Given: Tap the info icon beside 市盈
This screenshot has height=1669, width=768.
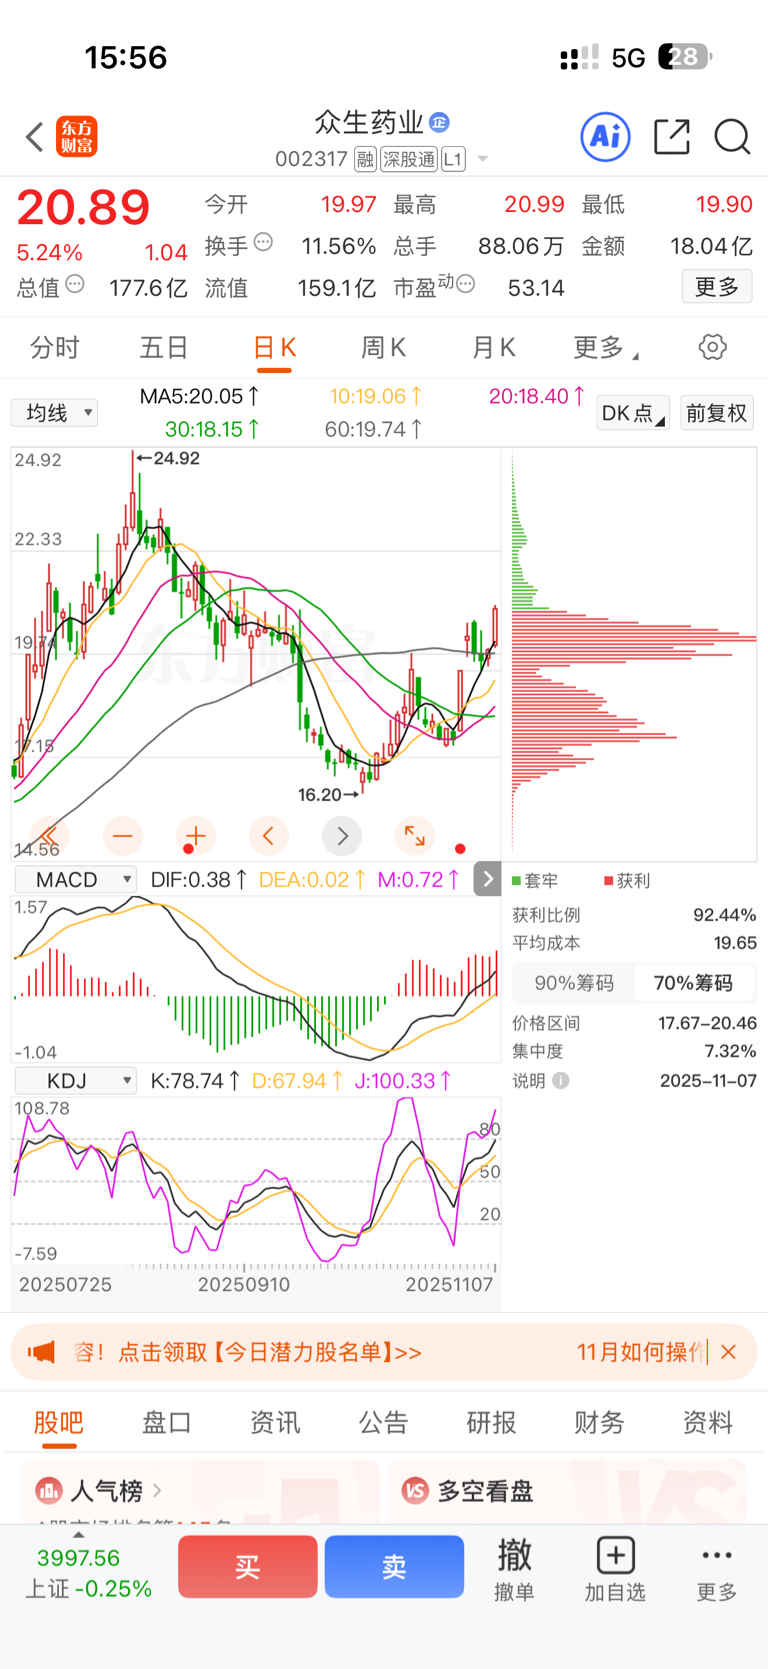Looking at the screenshot, I should (x=465, y=284).
